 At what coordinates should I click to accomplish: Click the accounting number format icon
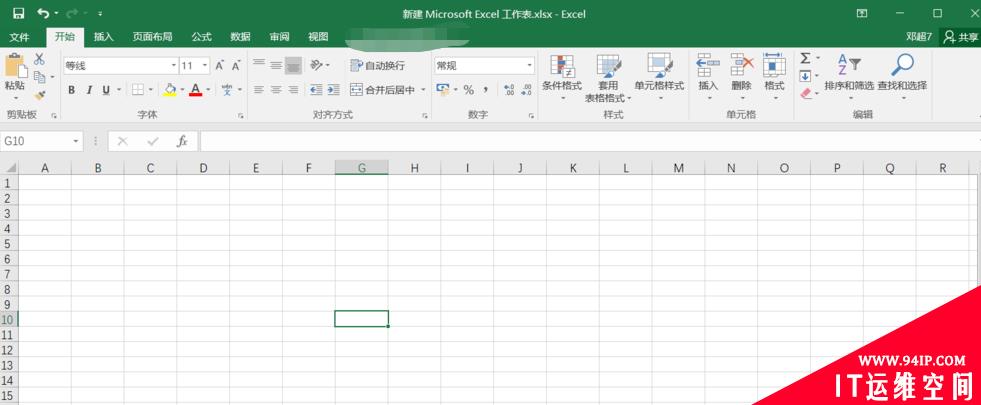click(443, 90)
